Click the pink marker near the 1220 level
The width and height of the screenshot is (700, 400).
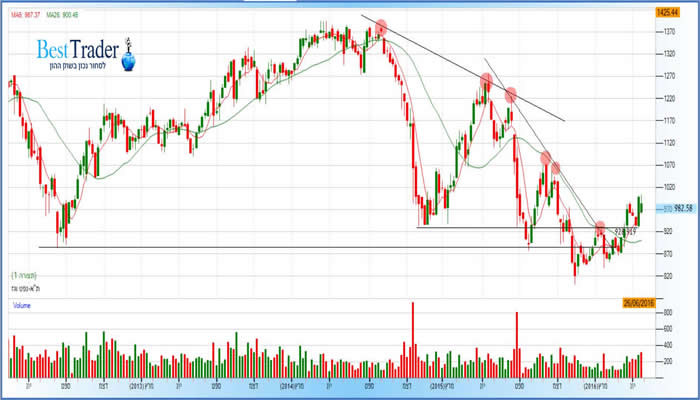click(x=510, y=96)
